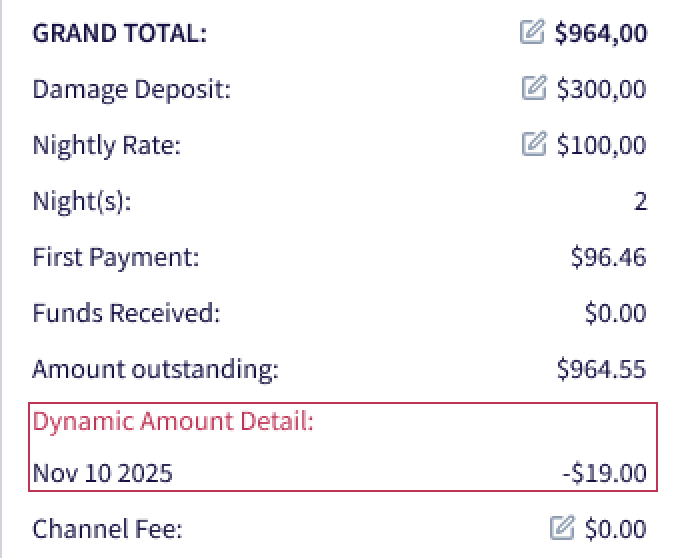Edit the Damage Deposit amount
This screenshot has height=558, width=680.
coord(534,89)
